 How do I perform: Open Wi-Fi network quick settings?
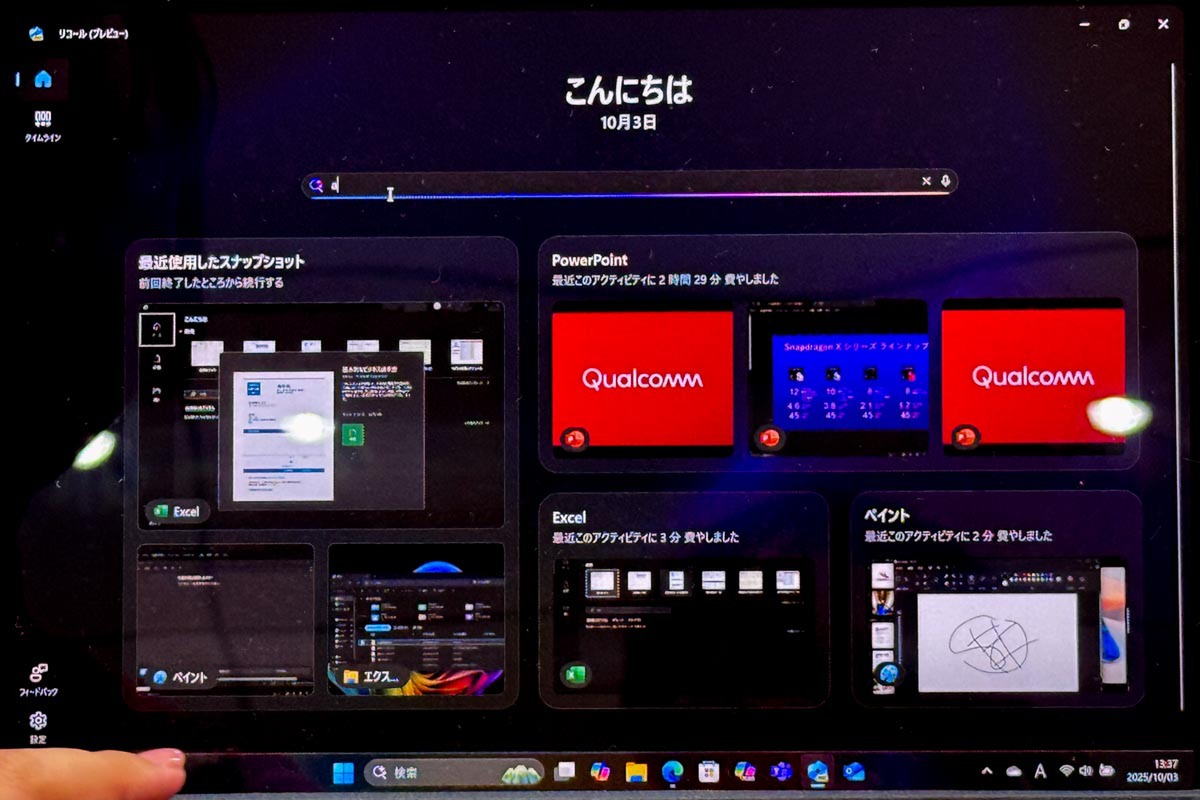pyautogui.click(x=1066, y=771)
